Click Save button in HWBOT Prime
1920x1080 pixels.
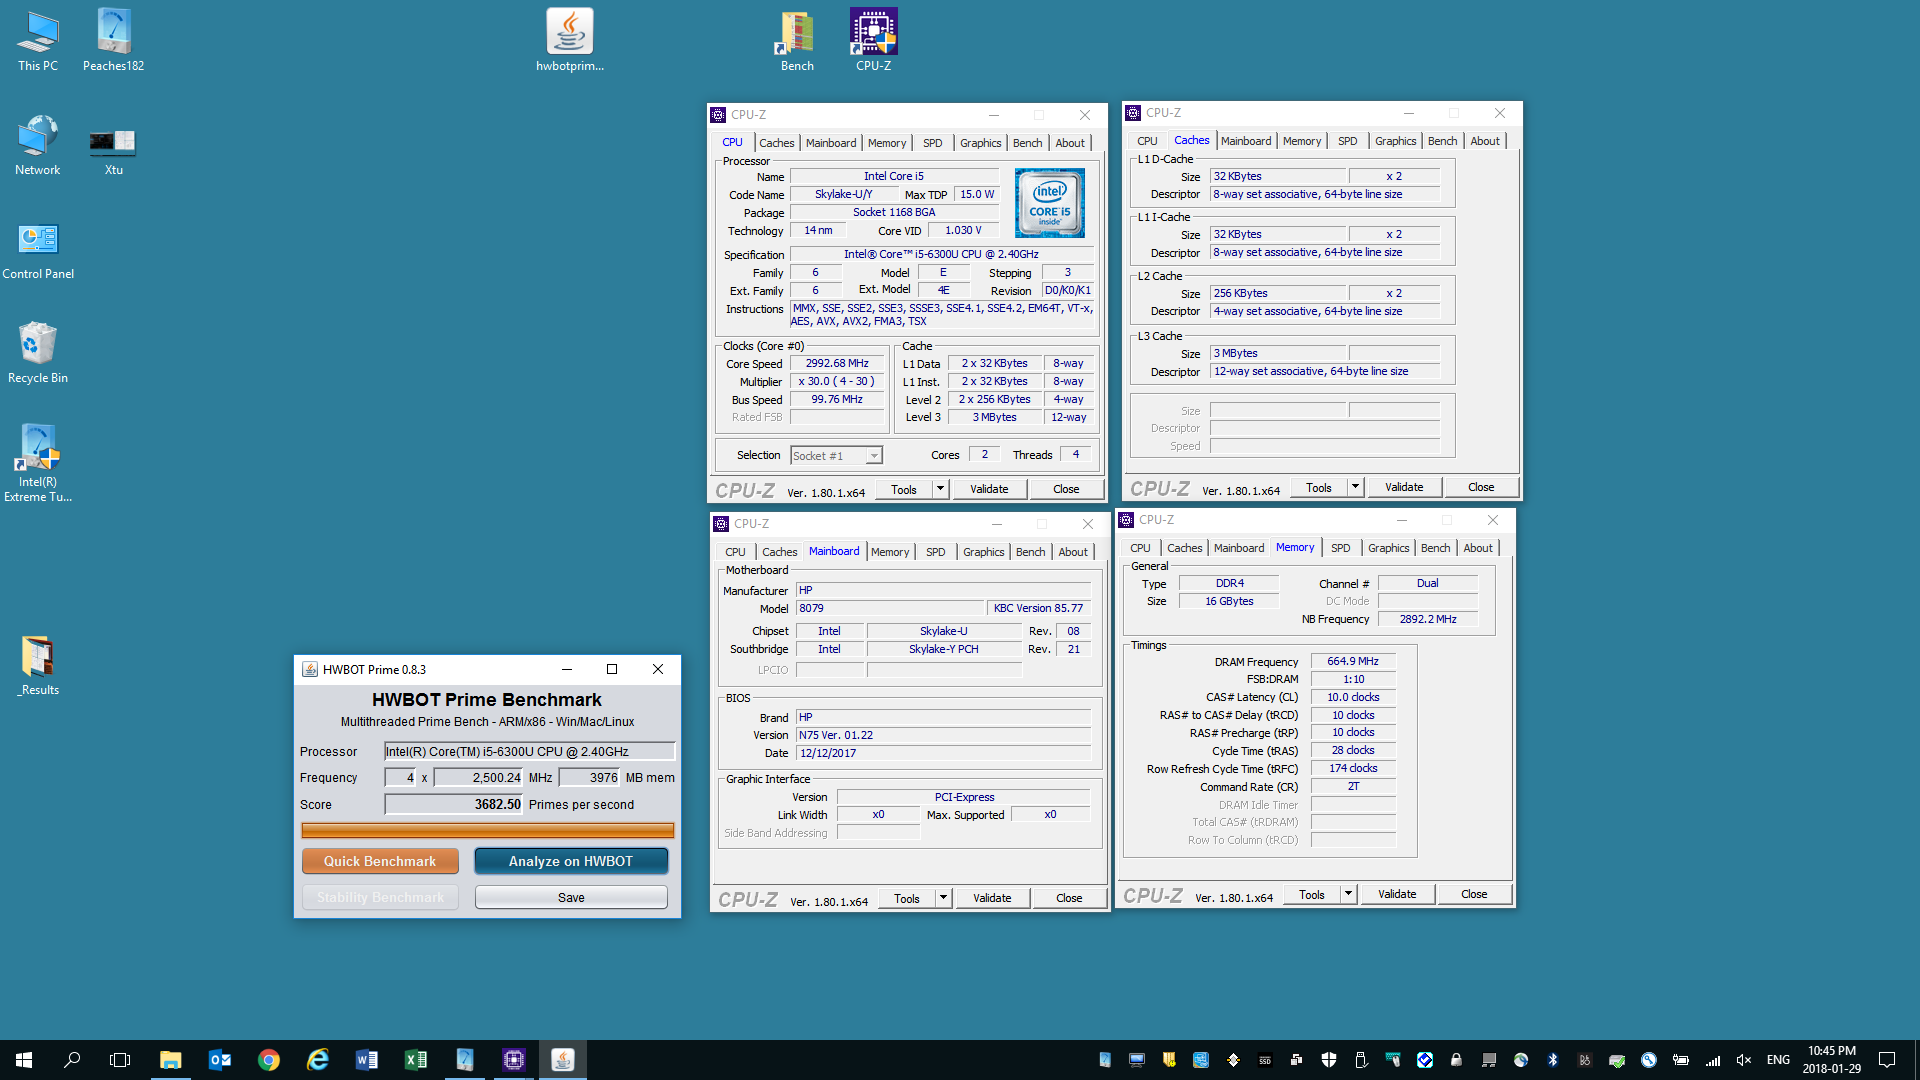[x=571, y=897]
